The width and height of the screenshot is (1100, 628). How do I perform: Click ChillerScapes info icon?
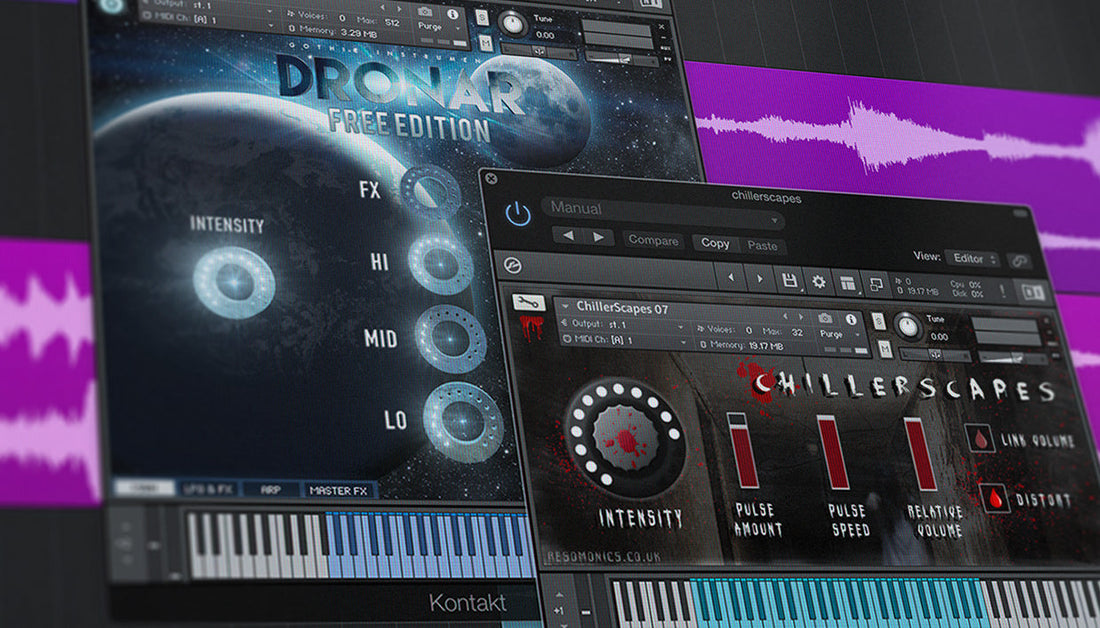tap(851, 319)
